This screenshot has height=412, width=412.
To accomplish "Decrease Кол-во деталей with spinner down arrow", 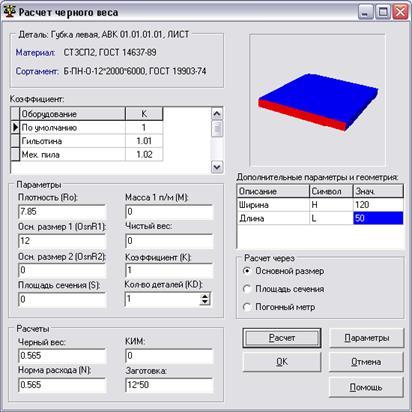I will pyautogui.click(x=205, y=302).
